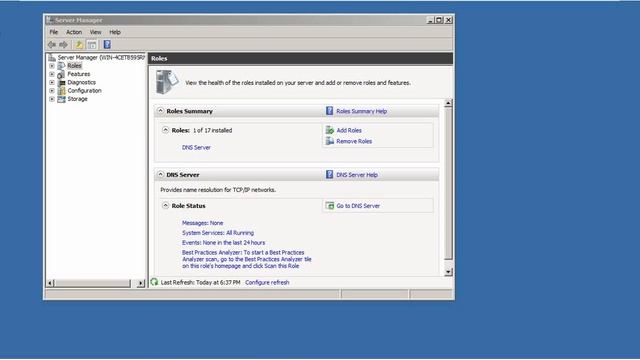Click the Configuration tree node icon
The height and width of the screenshot is (360, 640).
pyautogui.click(x=61, y=91)
